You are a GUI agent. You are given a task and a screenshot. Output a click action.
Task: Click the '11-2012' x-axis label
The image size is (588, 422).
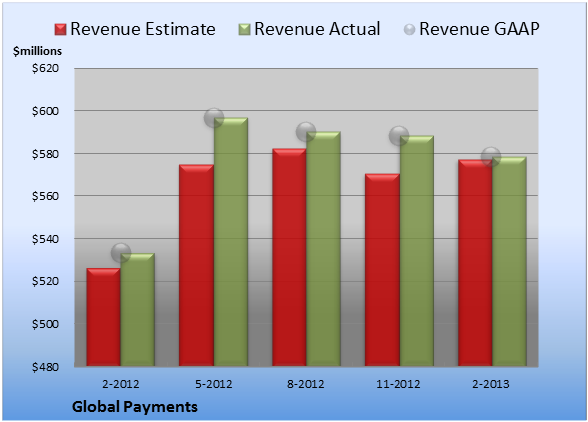[398, 384]
